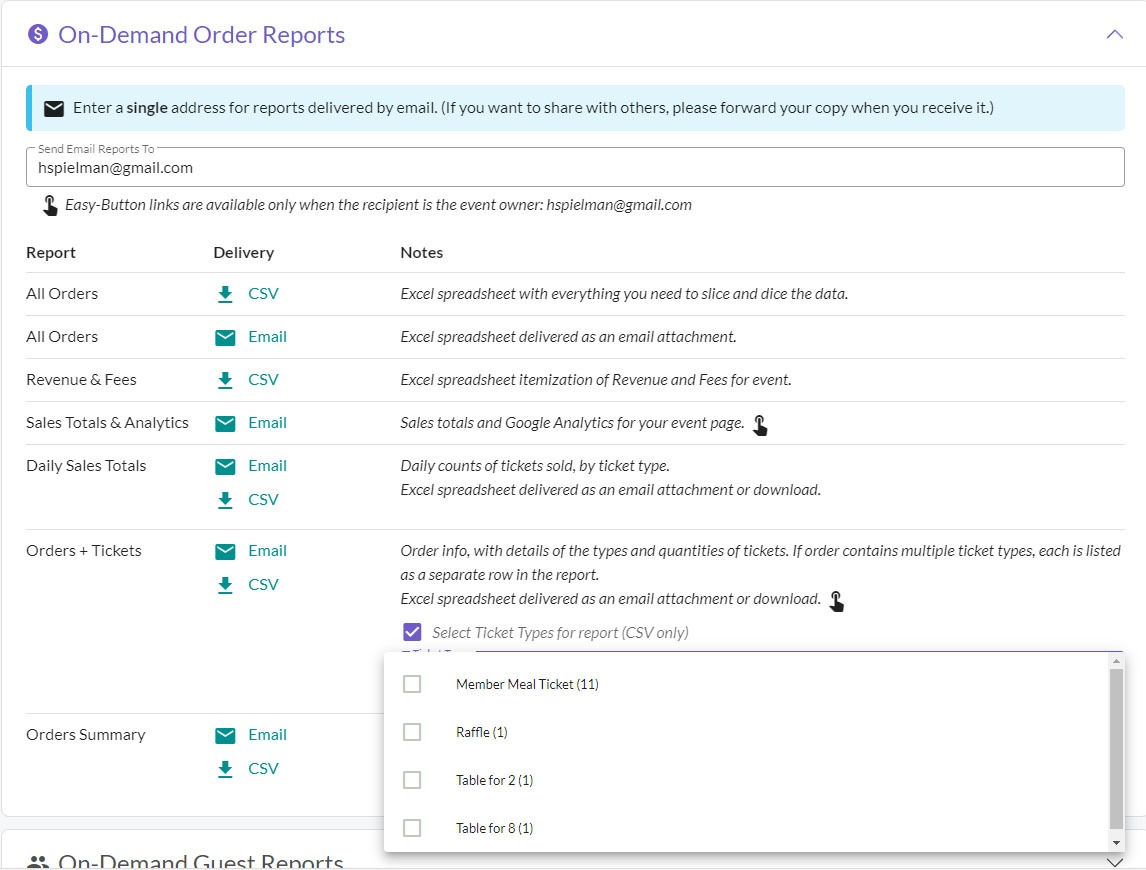The image size is (1146, 870).
Task: Click download icon for Orders + Tickets CSV
Action: [225, 585]
